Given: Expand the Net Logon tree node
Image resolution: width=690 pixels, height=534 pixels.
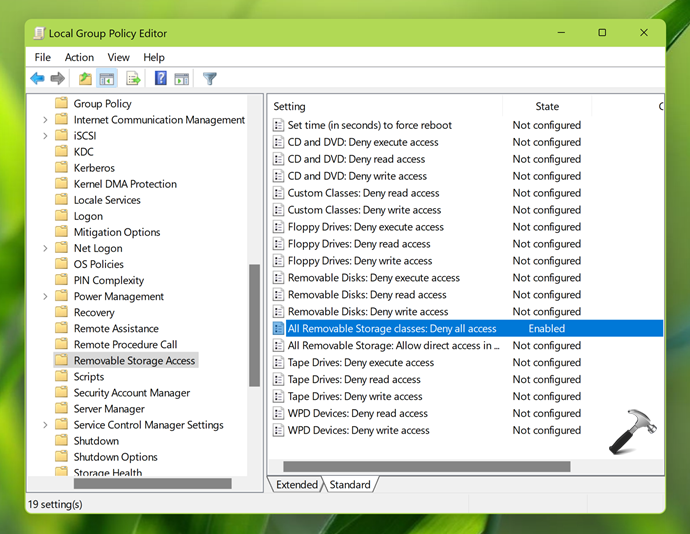Looking at the screenshot, I should click(45, 248).
